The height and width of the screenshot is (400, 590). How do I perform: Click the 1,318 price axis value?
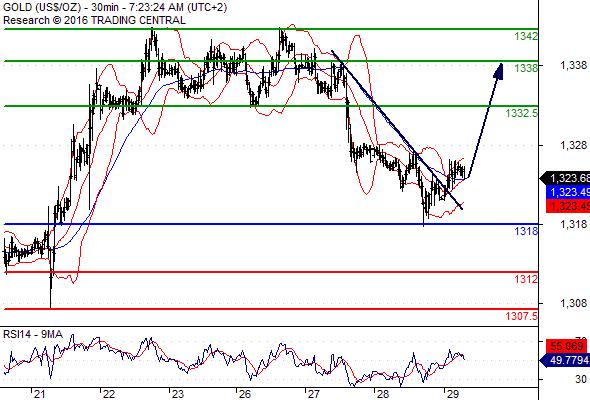pyautogui.click(x=573, y=224)
